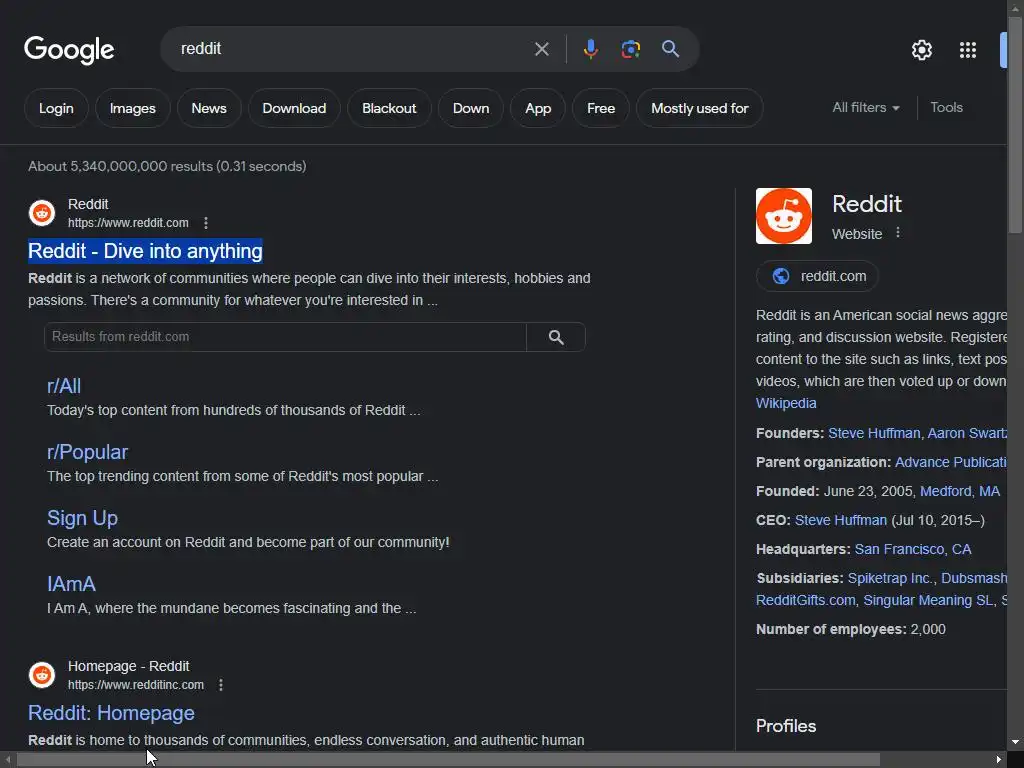Open Medford, MA link

(x=960, y=491)
